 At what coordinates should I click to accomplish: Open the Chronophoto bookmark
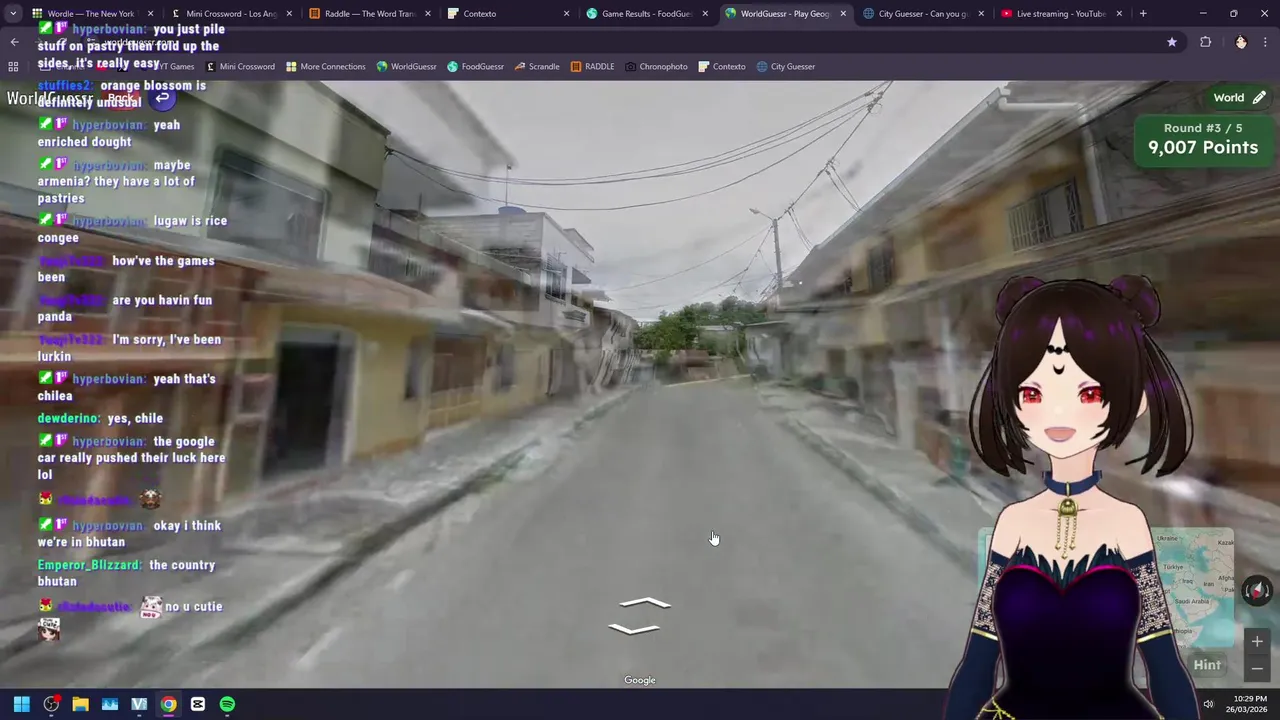[656, 66]
